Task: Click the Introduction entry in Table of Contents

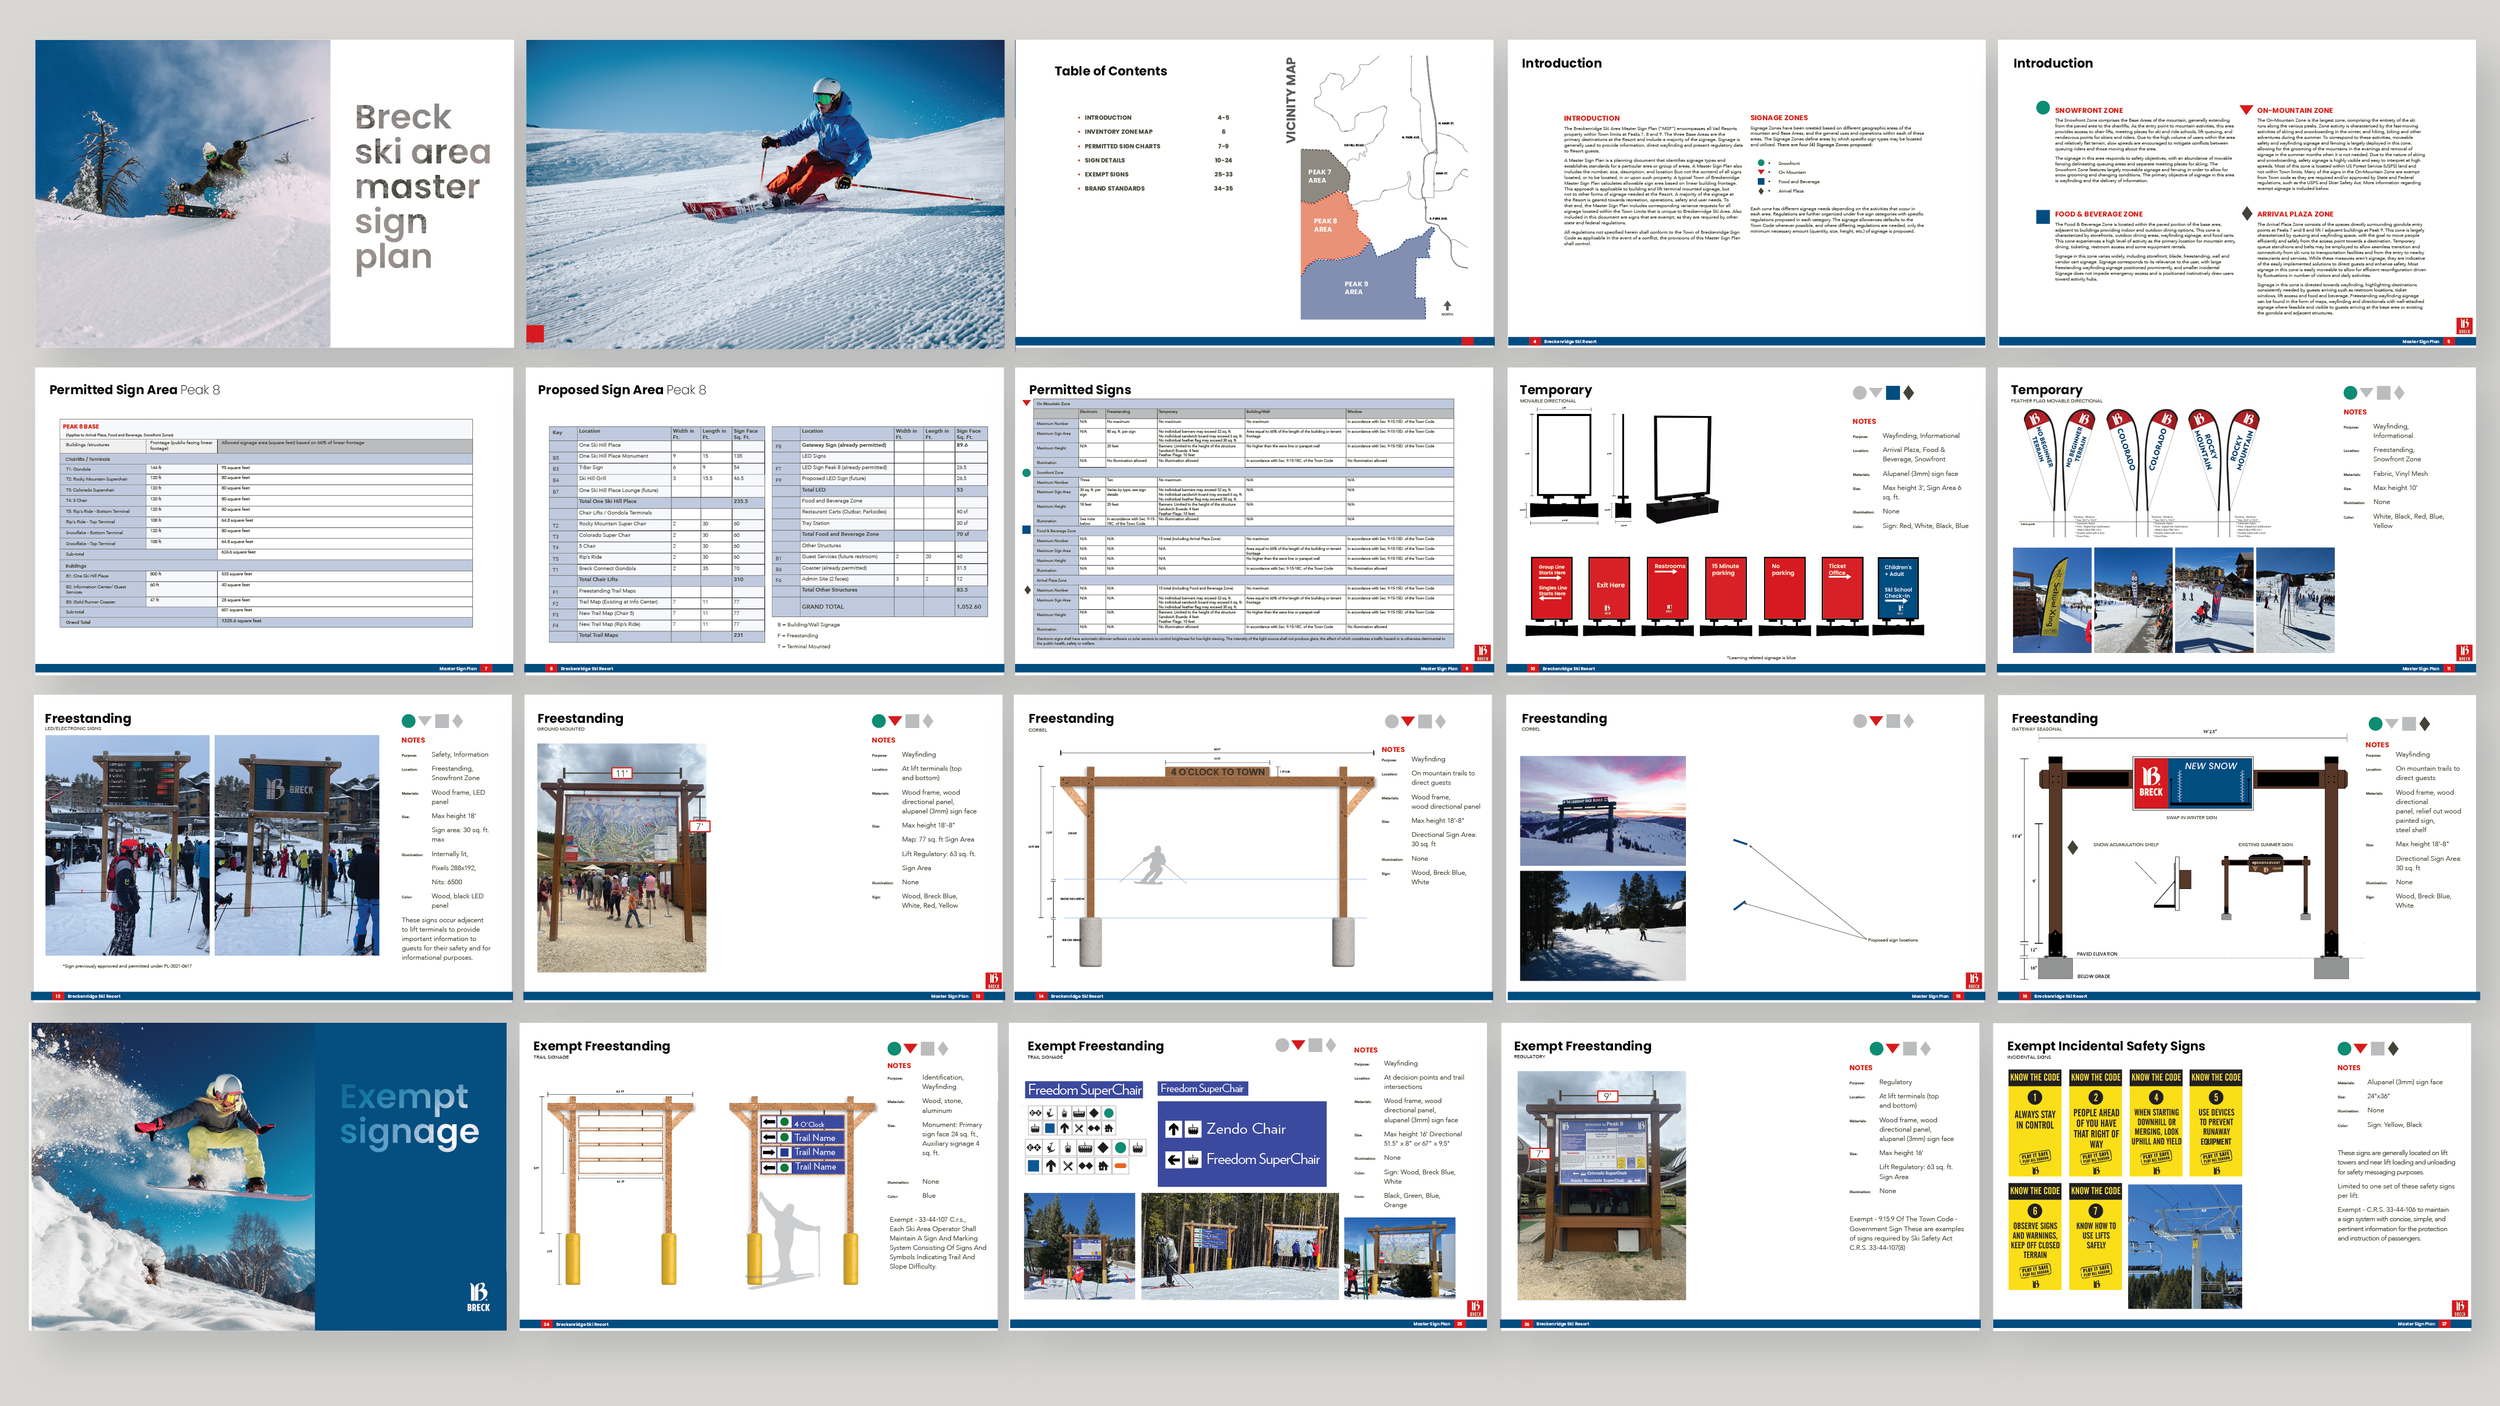Action: [1108, 118]
